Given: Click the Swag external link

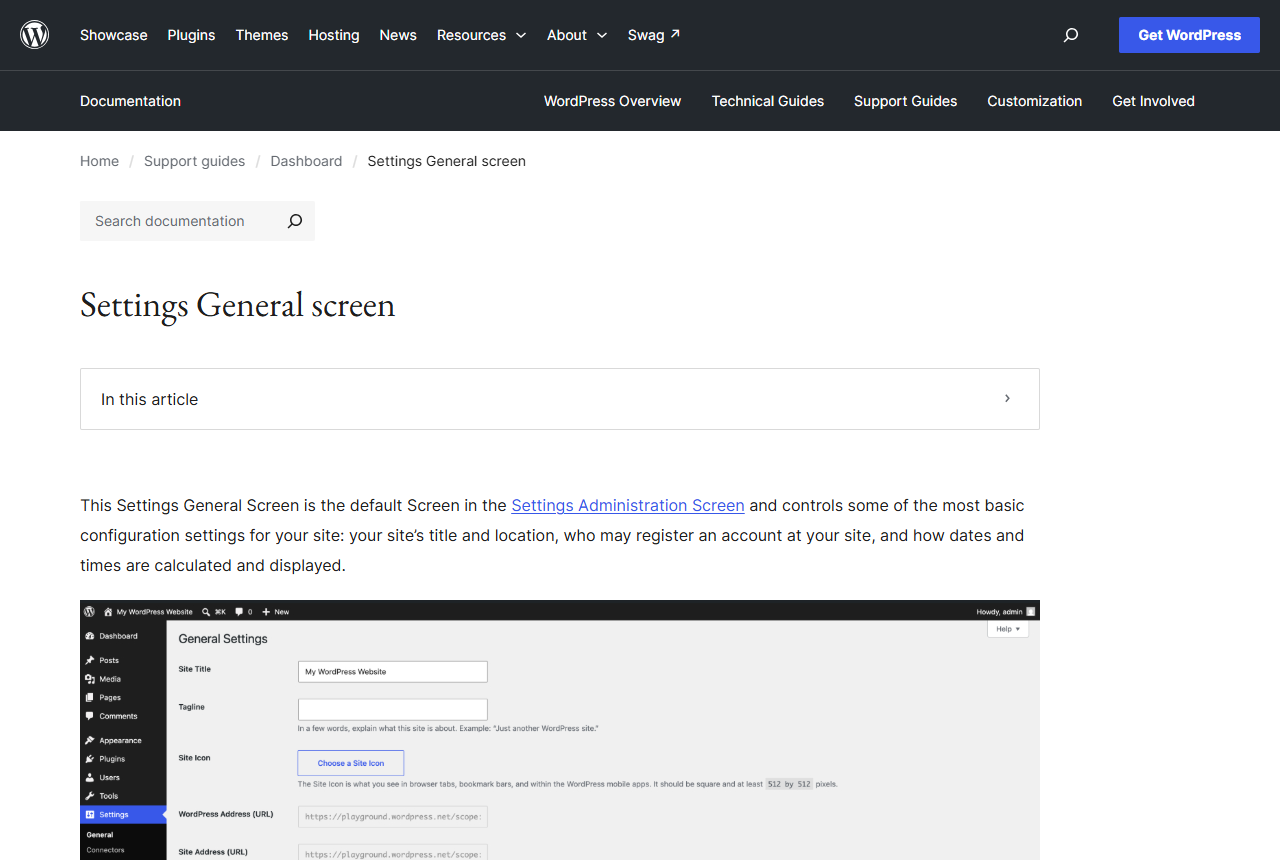Looking at the screenshot, I should (x=654, y=35).
